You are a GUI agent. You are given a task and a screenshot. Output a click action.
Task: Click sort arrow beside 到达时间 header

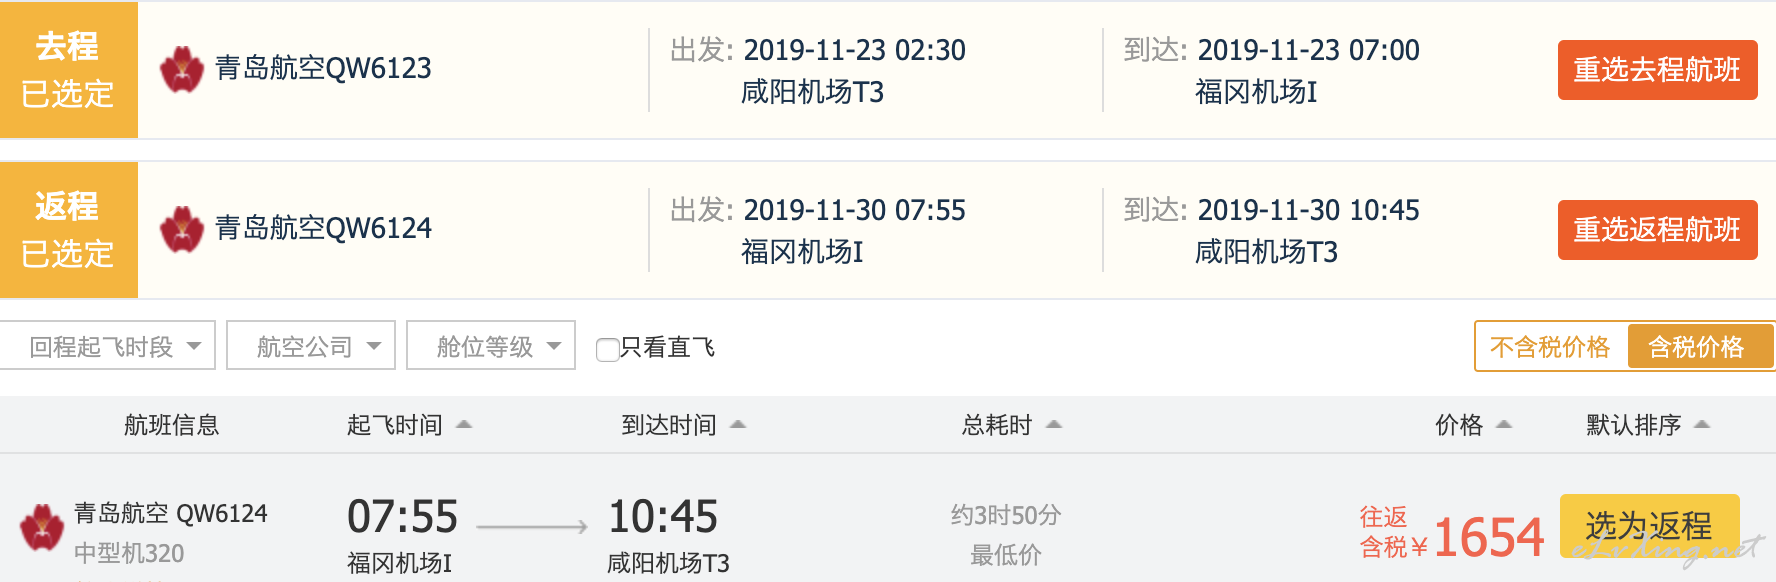[x=738, y=425]
